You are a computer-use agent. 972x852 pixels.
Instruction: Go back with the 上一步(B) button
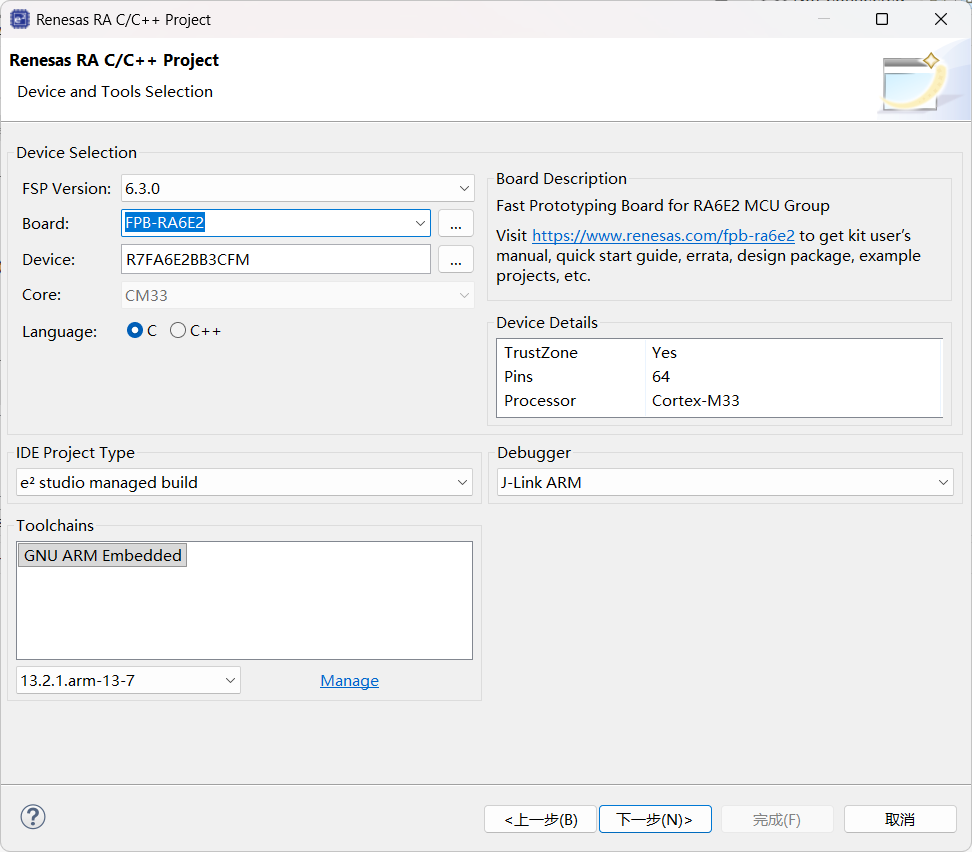[541, 819]
